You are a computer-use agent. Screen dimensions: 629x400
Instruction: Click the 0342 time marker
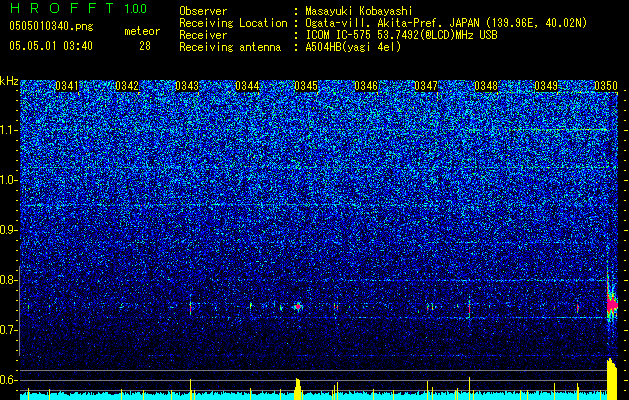[x=127, y=86]
